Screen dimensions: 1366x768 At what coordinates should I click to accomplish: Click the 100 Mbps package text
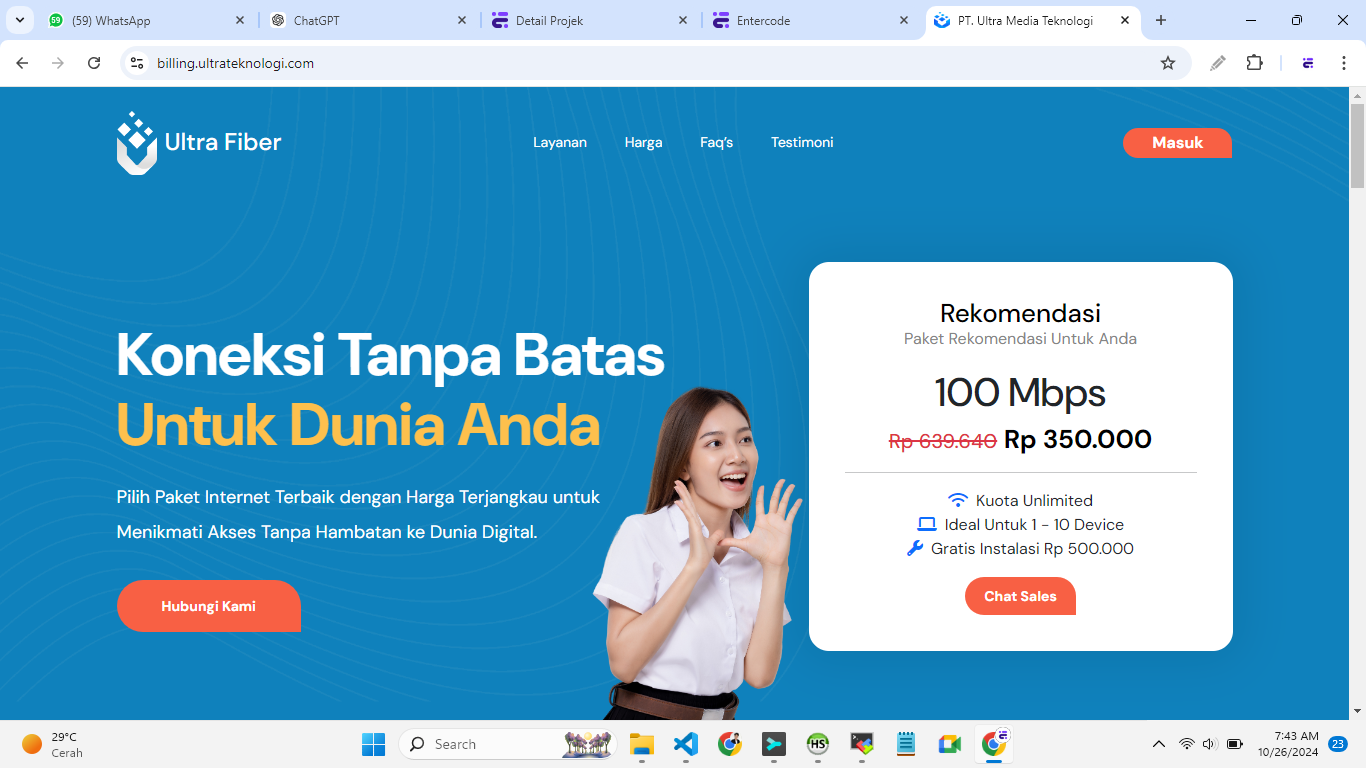[x=1020, y=392]
